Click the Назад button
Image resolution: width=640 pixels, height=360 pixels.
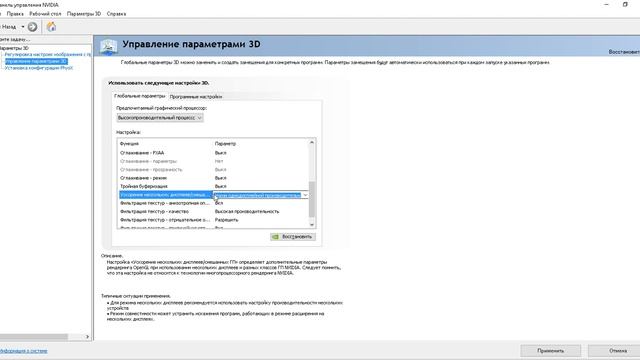click(9, 27)
